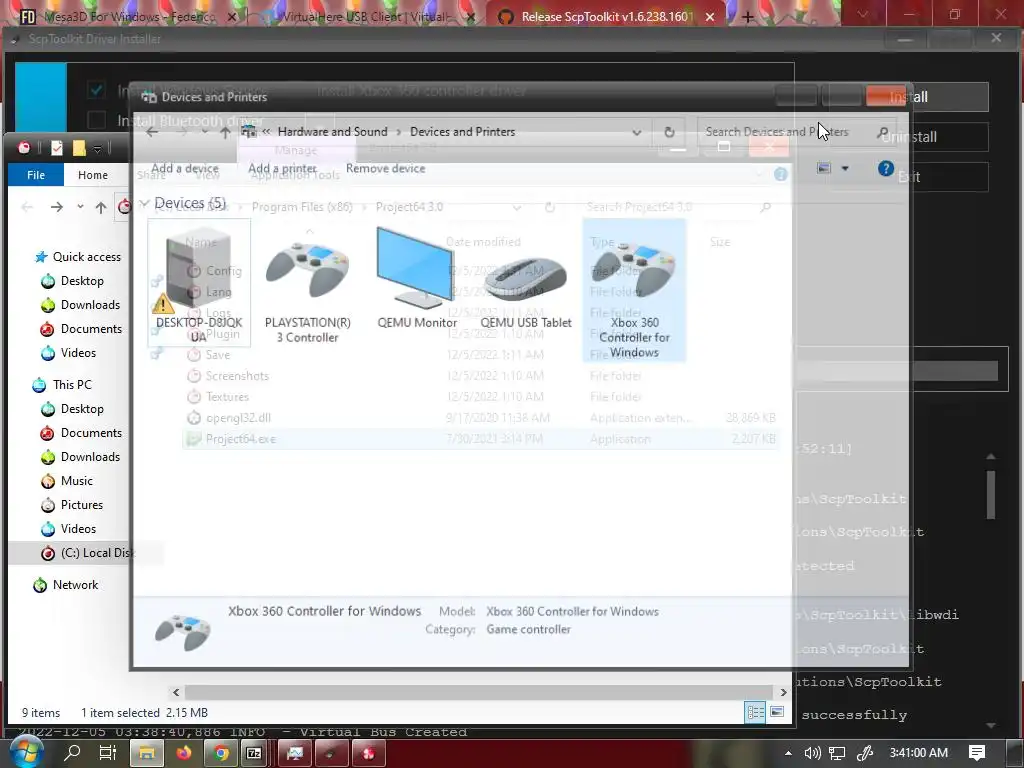Click the ScpToolkit log vertical scrollbar
This screenshot has width=1024, height=768.
[x=991, y=494]
